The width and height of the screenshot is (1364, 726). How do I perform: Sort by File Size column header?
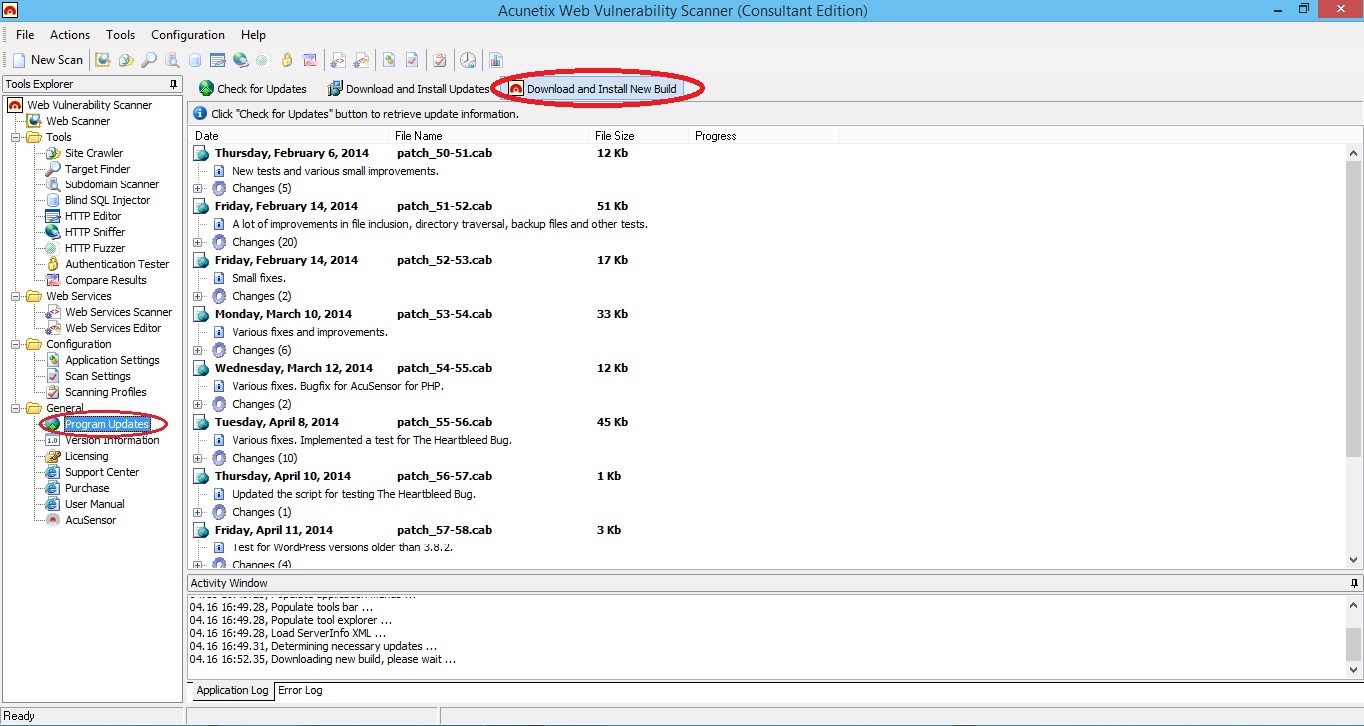(639, 136)
